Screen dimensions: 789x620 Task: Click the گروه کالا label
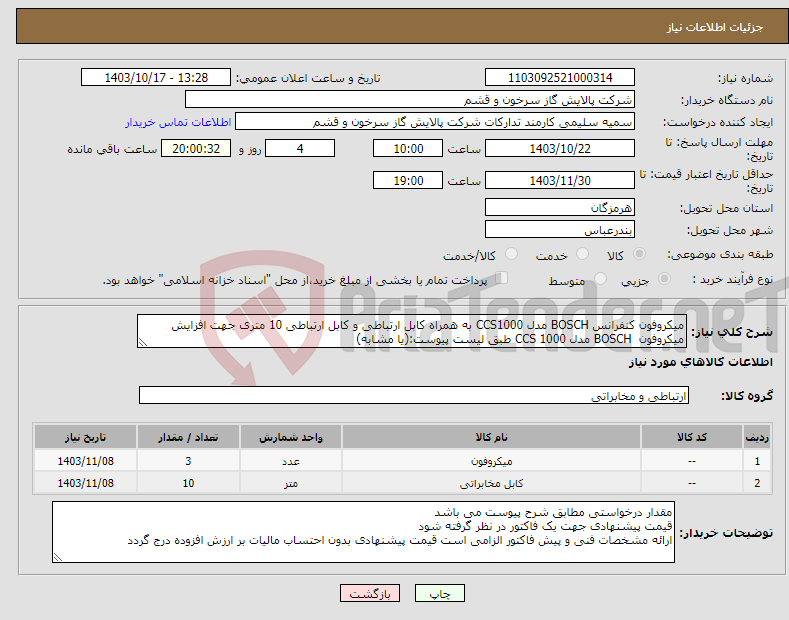pyautogui.click(x=747, y=396)
